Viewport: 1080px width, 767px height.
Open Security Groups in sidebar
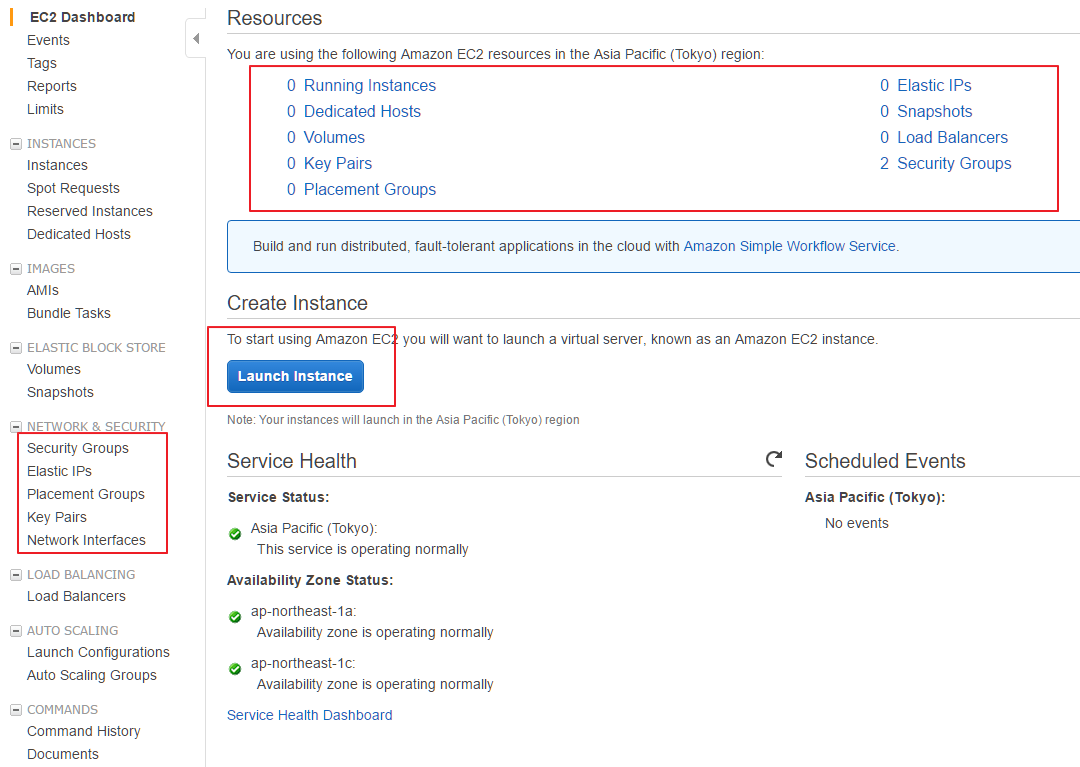pos(78,448)
